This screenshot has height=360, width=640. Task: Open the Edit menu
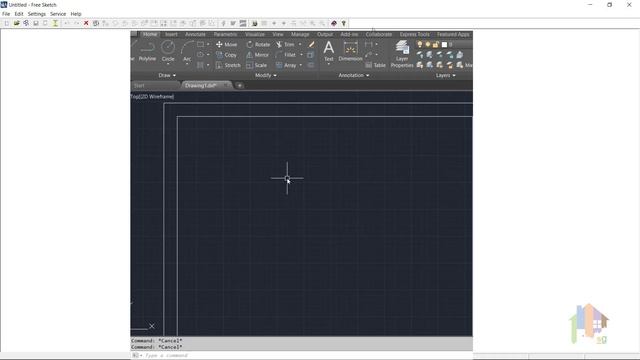pos(19,14)
